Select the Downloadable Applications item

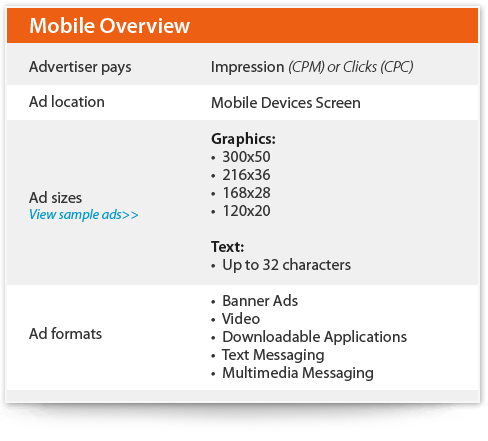coord(314,337)
